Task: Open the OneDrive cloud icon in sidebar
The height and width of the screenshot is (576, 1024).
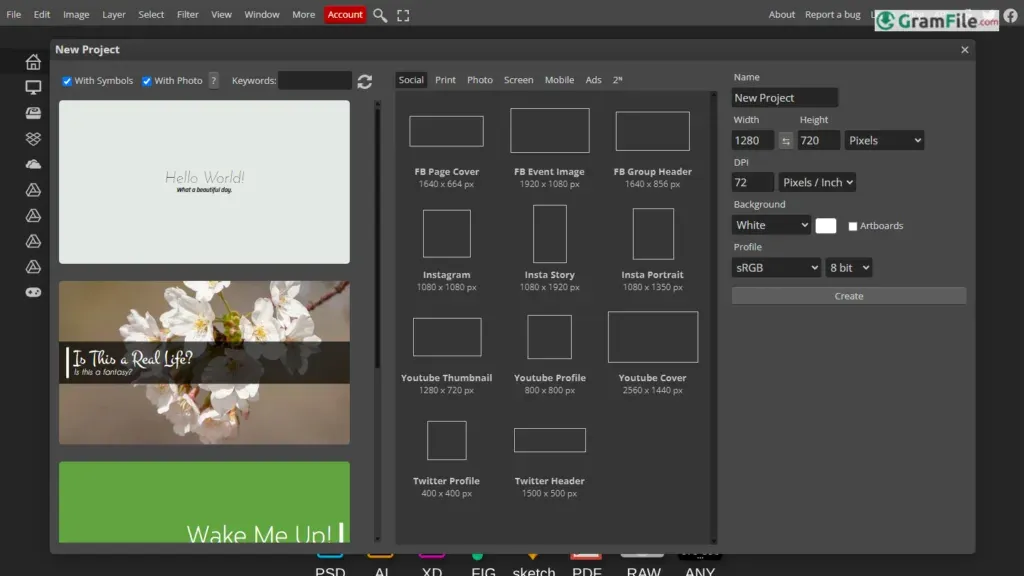Action: (33, 164)
